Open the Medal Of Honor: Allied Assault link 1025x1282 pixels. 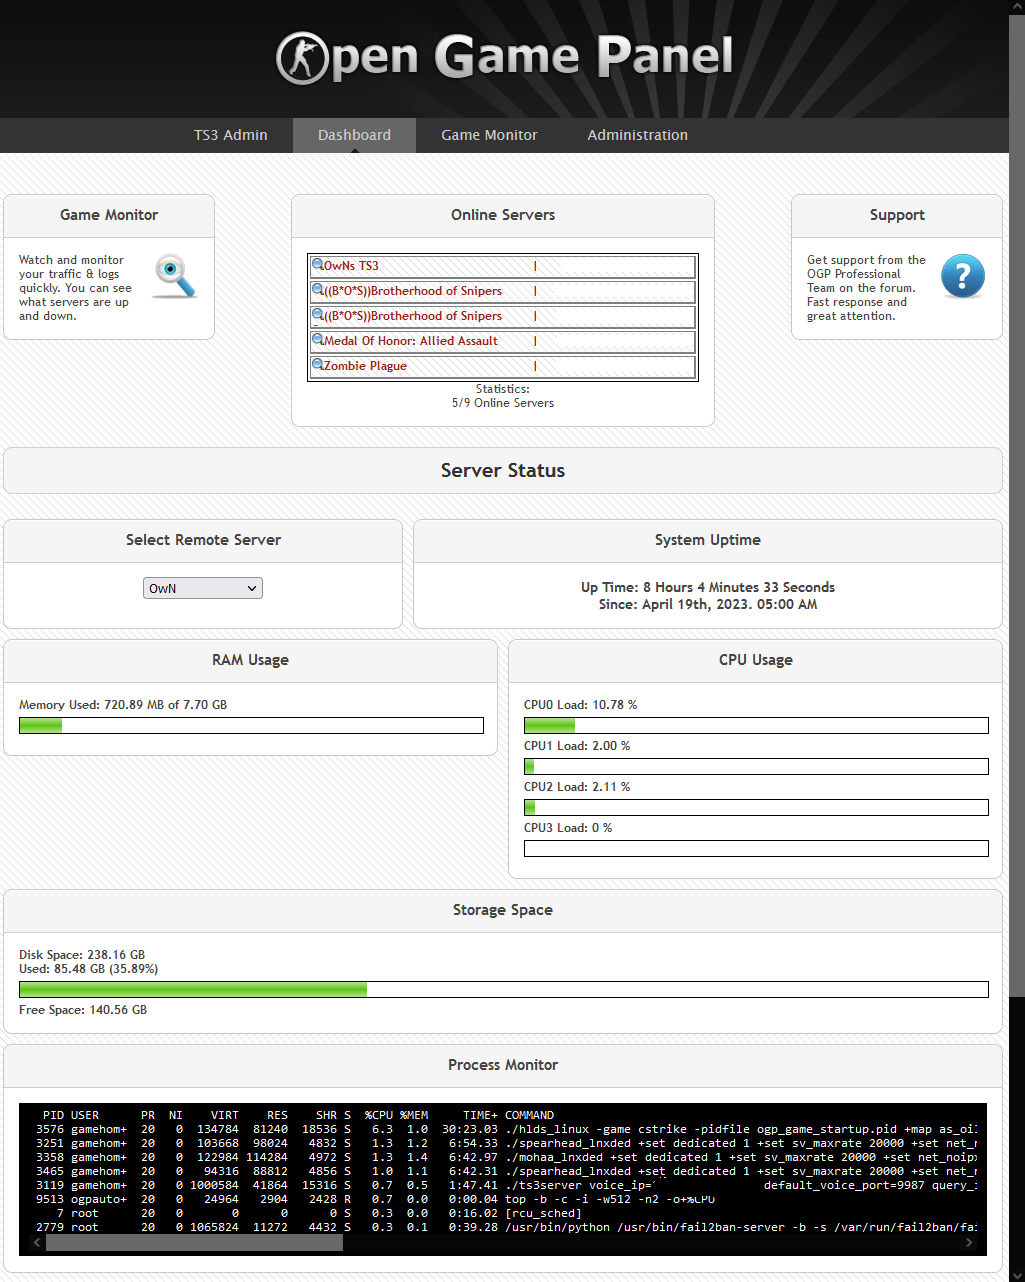(x=411, y=341)
